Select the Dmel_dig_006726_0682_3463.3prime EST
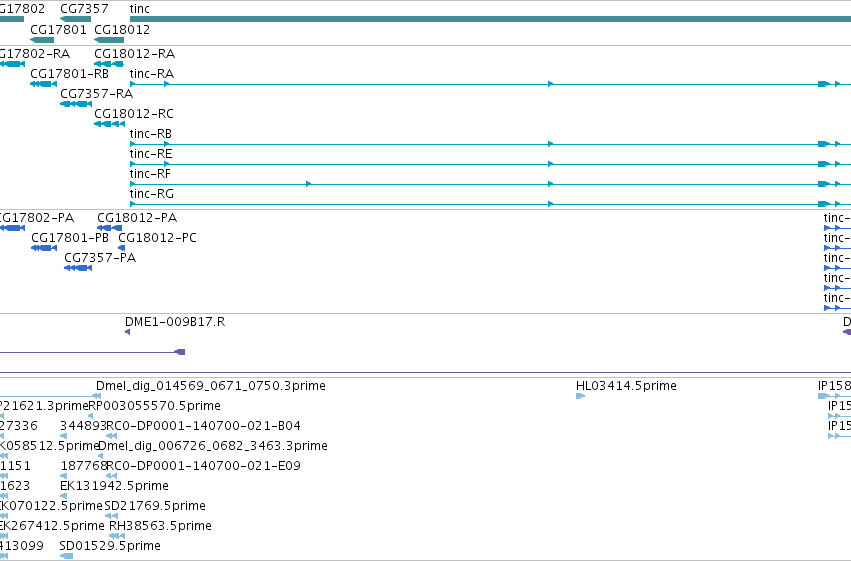The image size is (851, 561). click(x=100, y=456)
